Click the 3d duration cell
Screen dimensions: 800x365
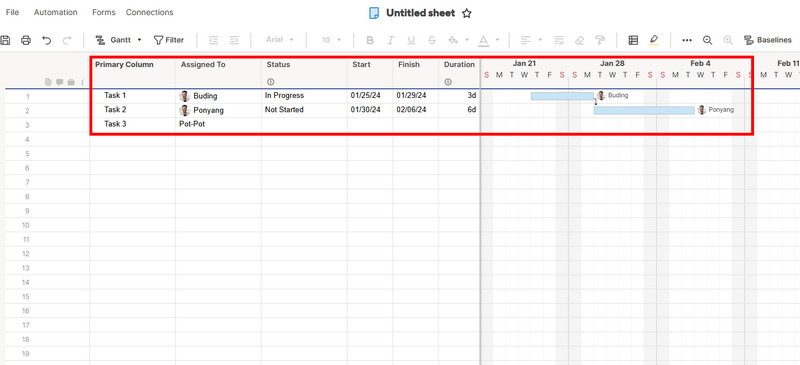click(x=459, y=95)
